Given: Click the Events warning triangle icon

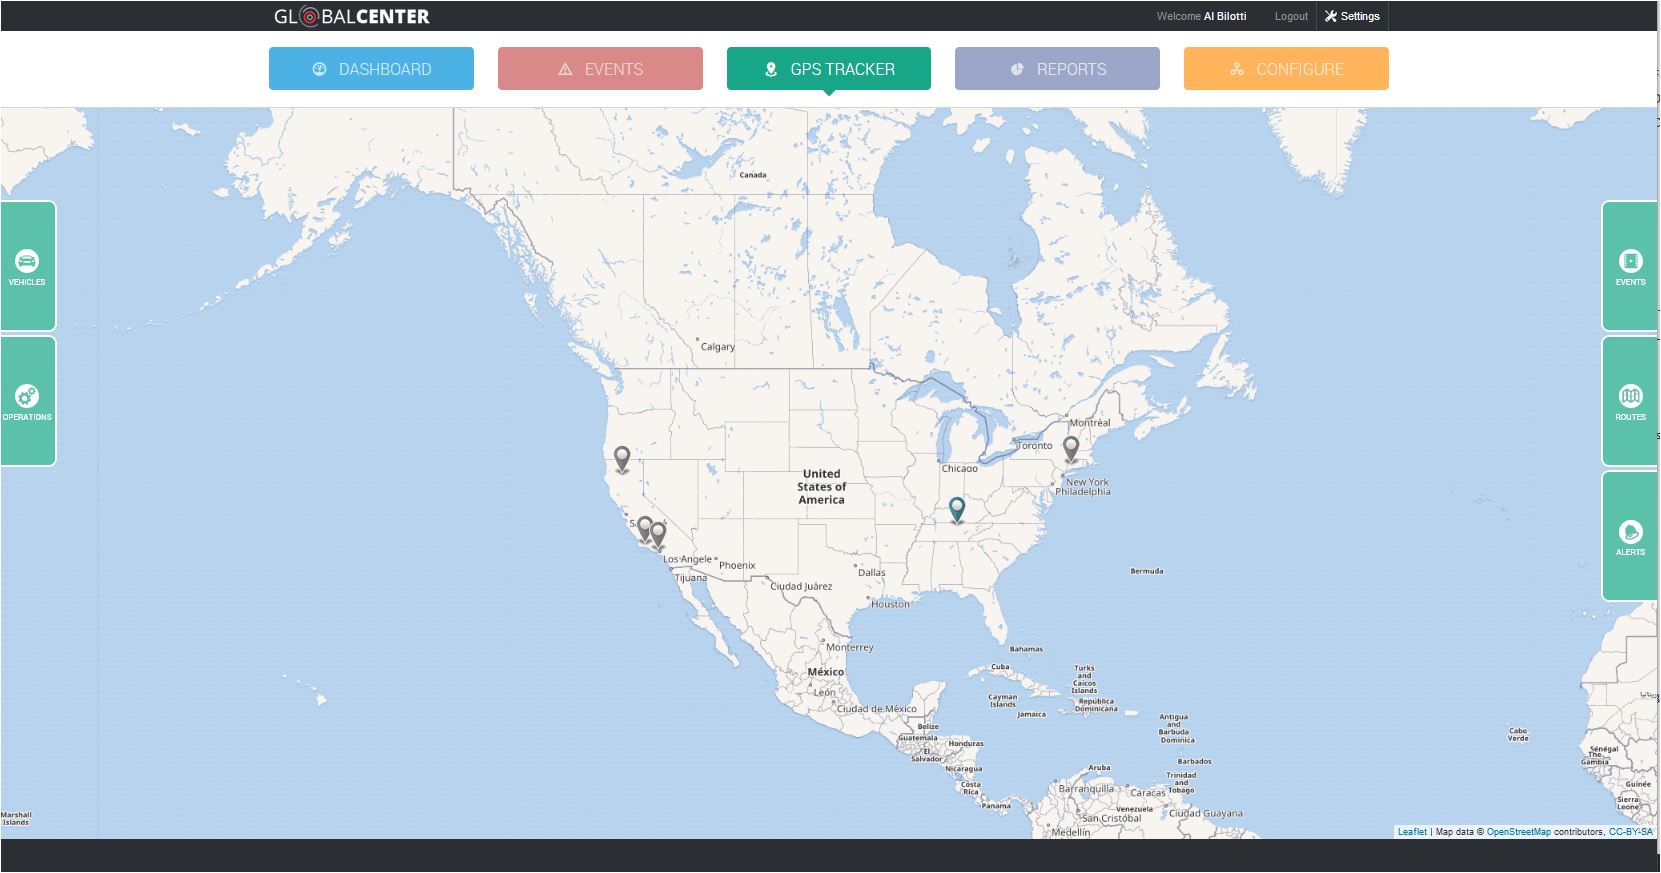Looking at the screenshot, I should 565,69.
